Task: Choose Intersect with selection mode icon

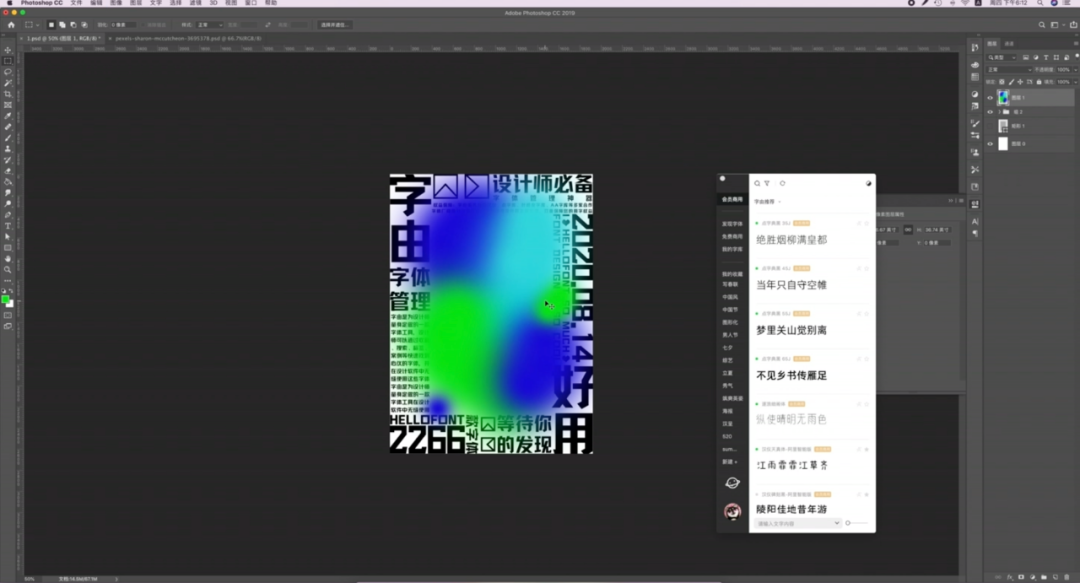Action: 84,25
